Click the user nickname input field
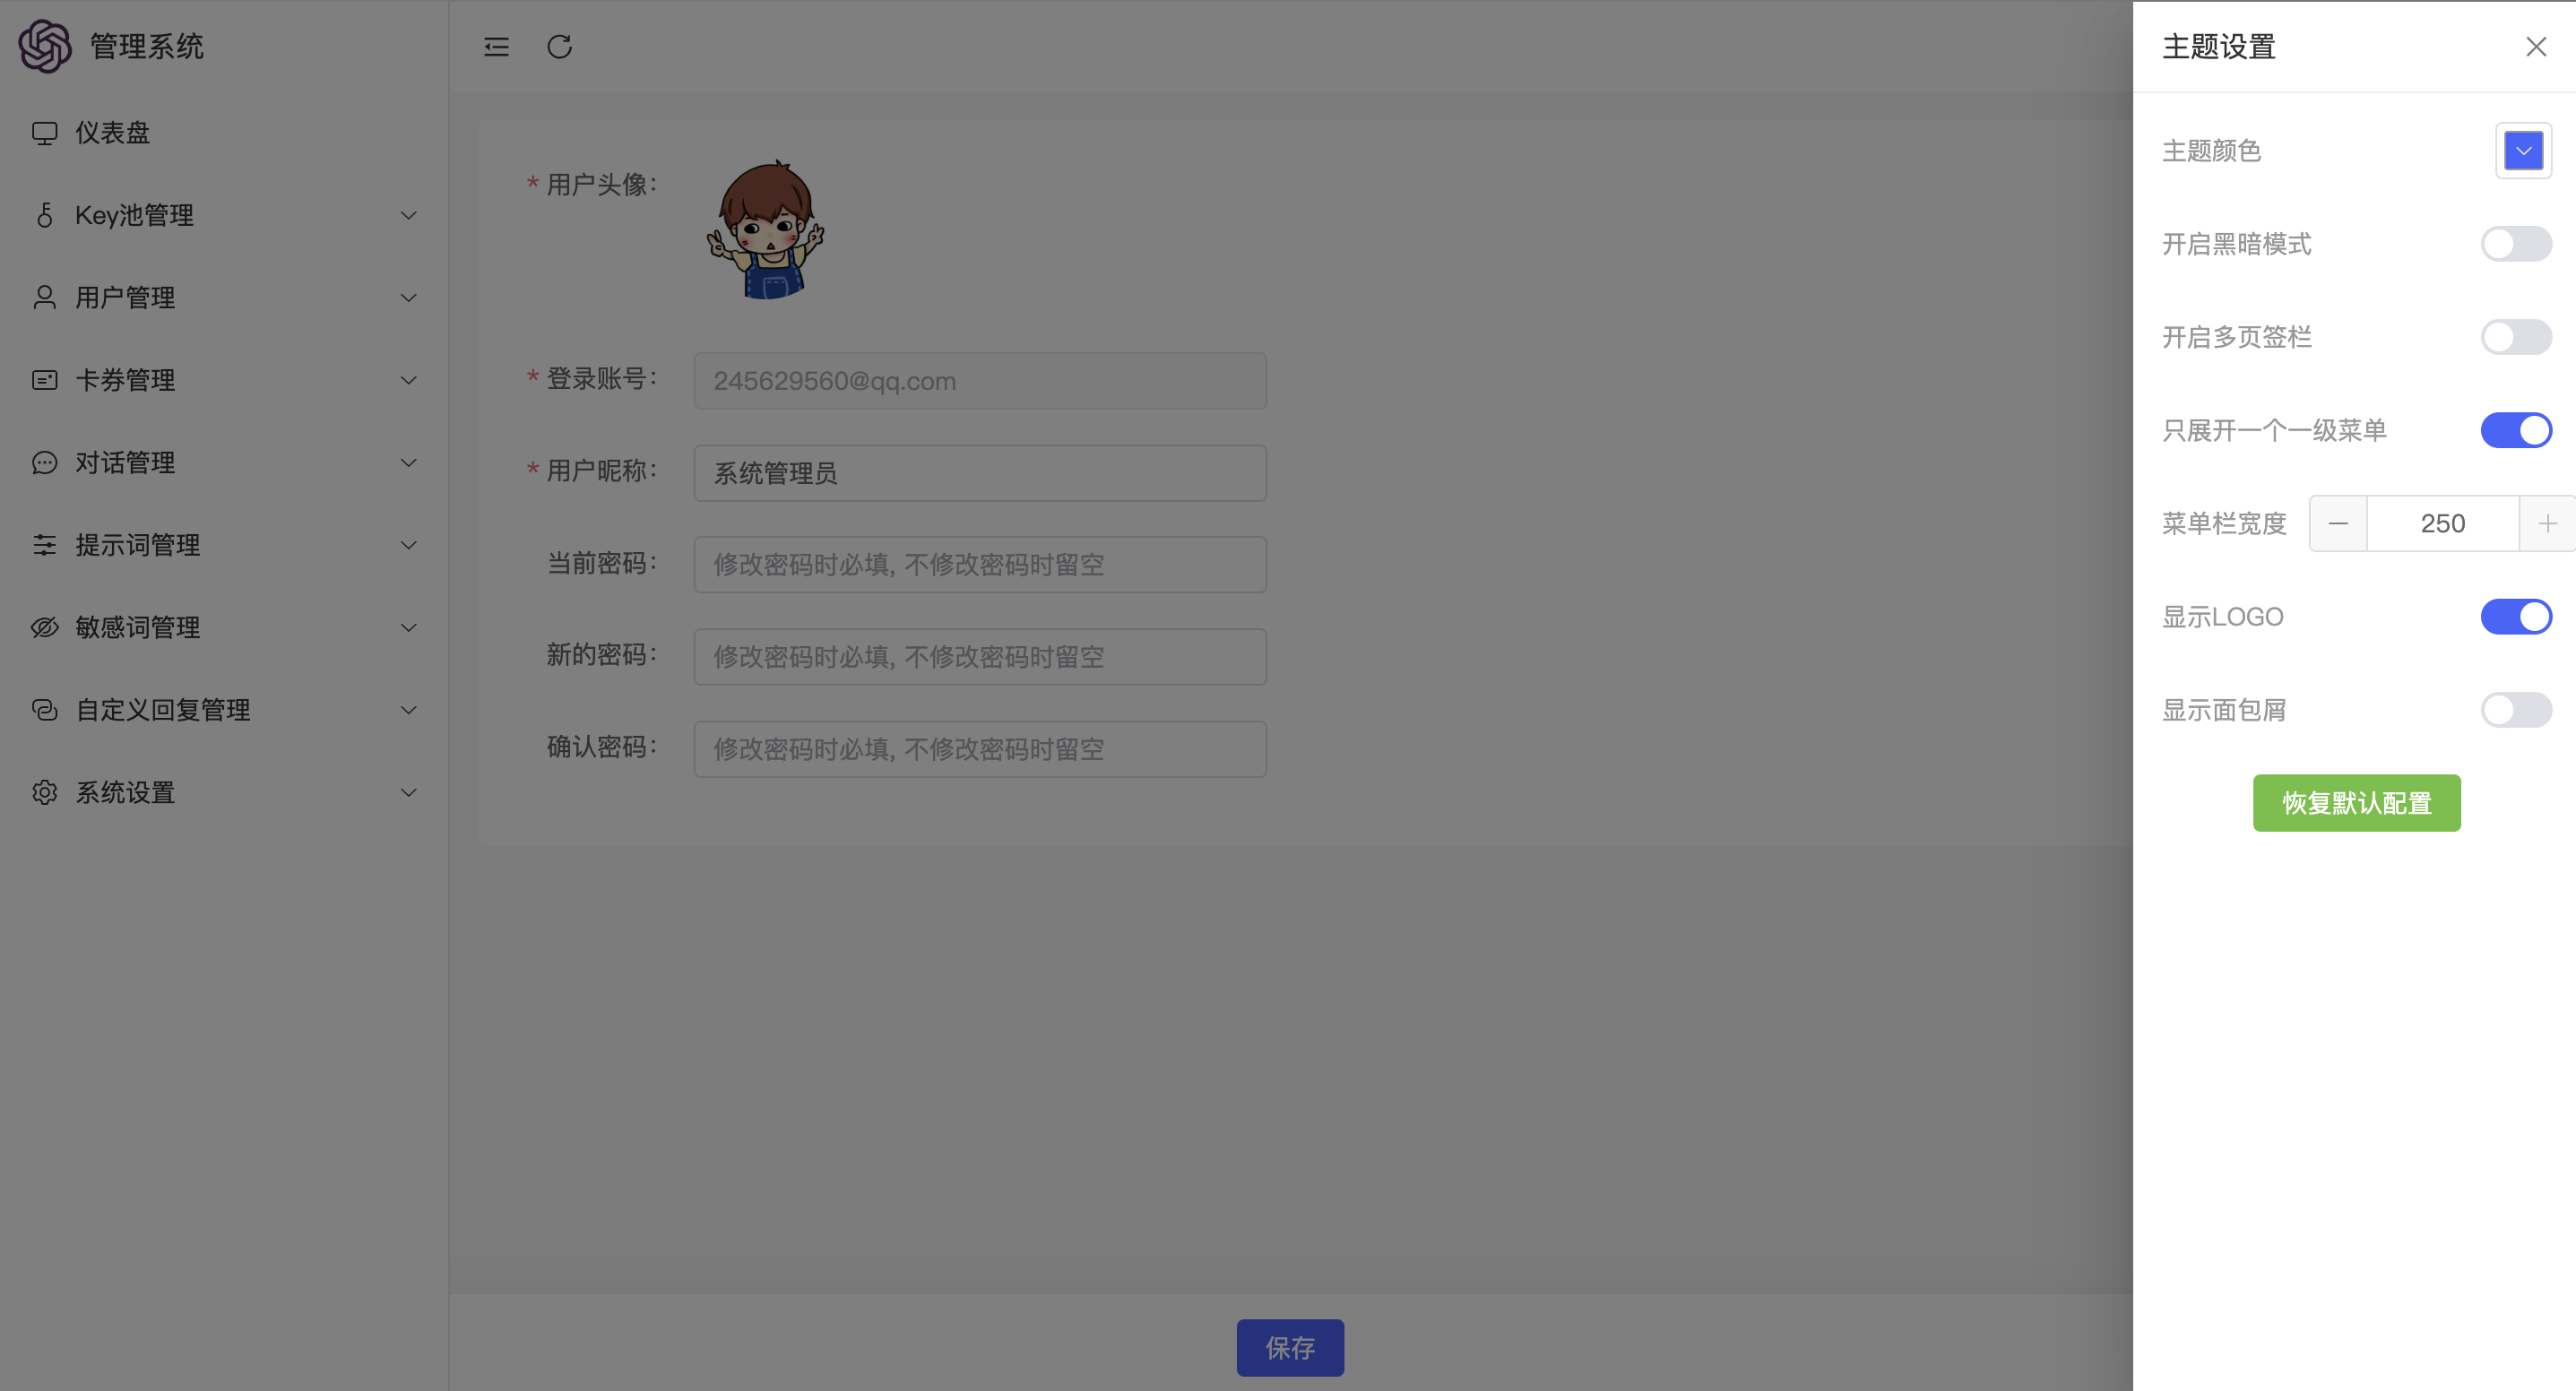Image resolution: width=2576 pixels, height=1391 pixels. (980, 472)
